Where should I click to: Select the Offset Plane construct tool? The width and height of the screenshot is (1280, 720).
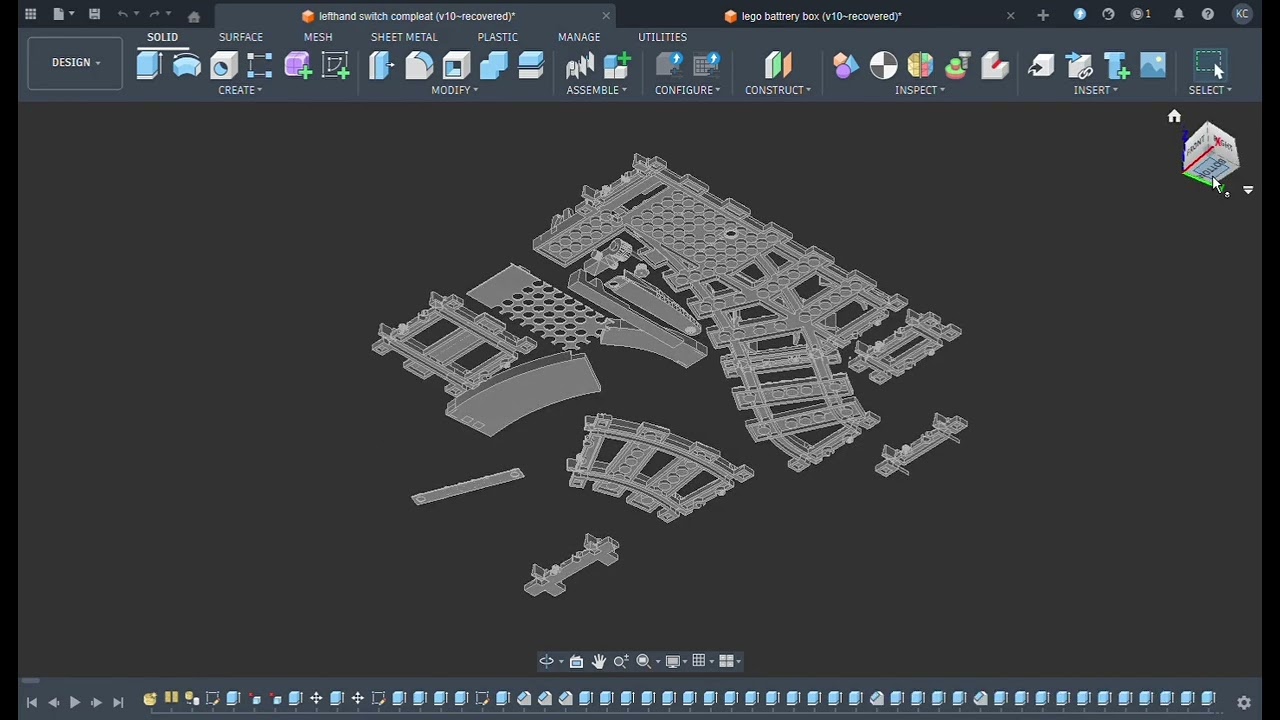pyautogui.click(x=778, y=66)
